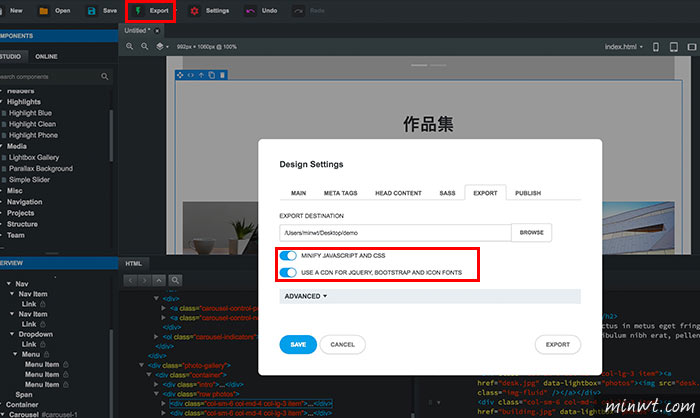Image resolution: width=700 pixels, height=418 pixels.
Task: Open a design with the folder icon
Action: point(43,11)
